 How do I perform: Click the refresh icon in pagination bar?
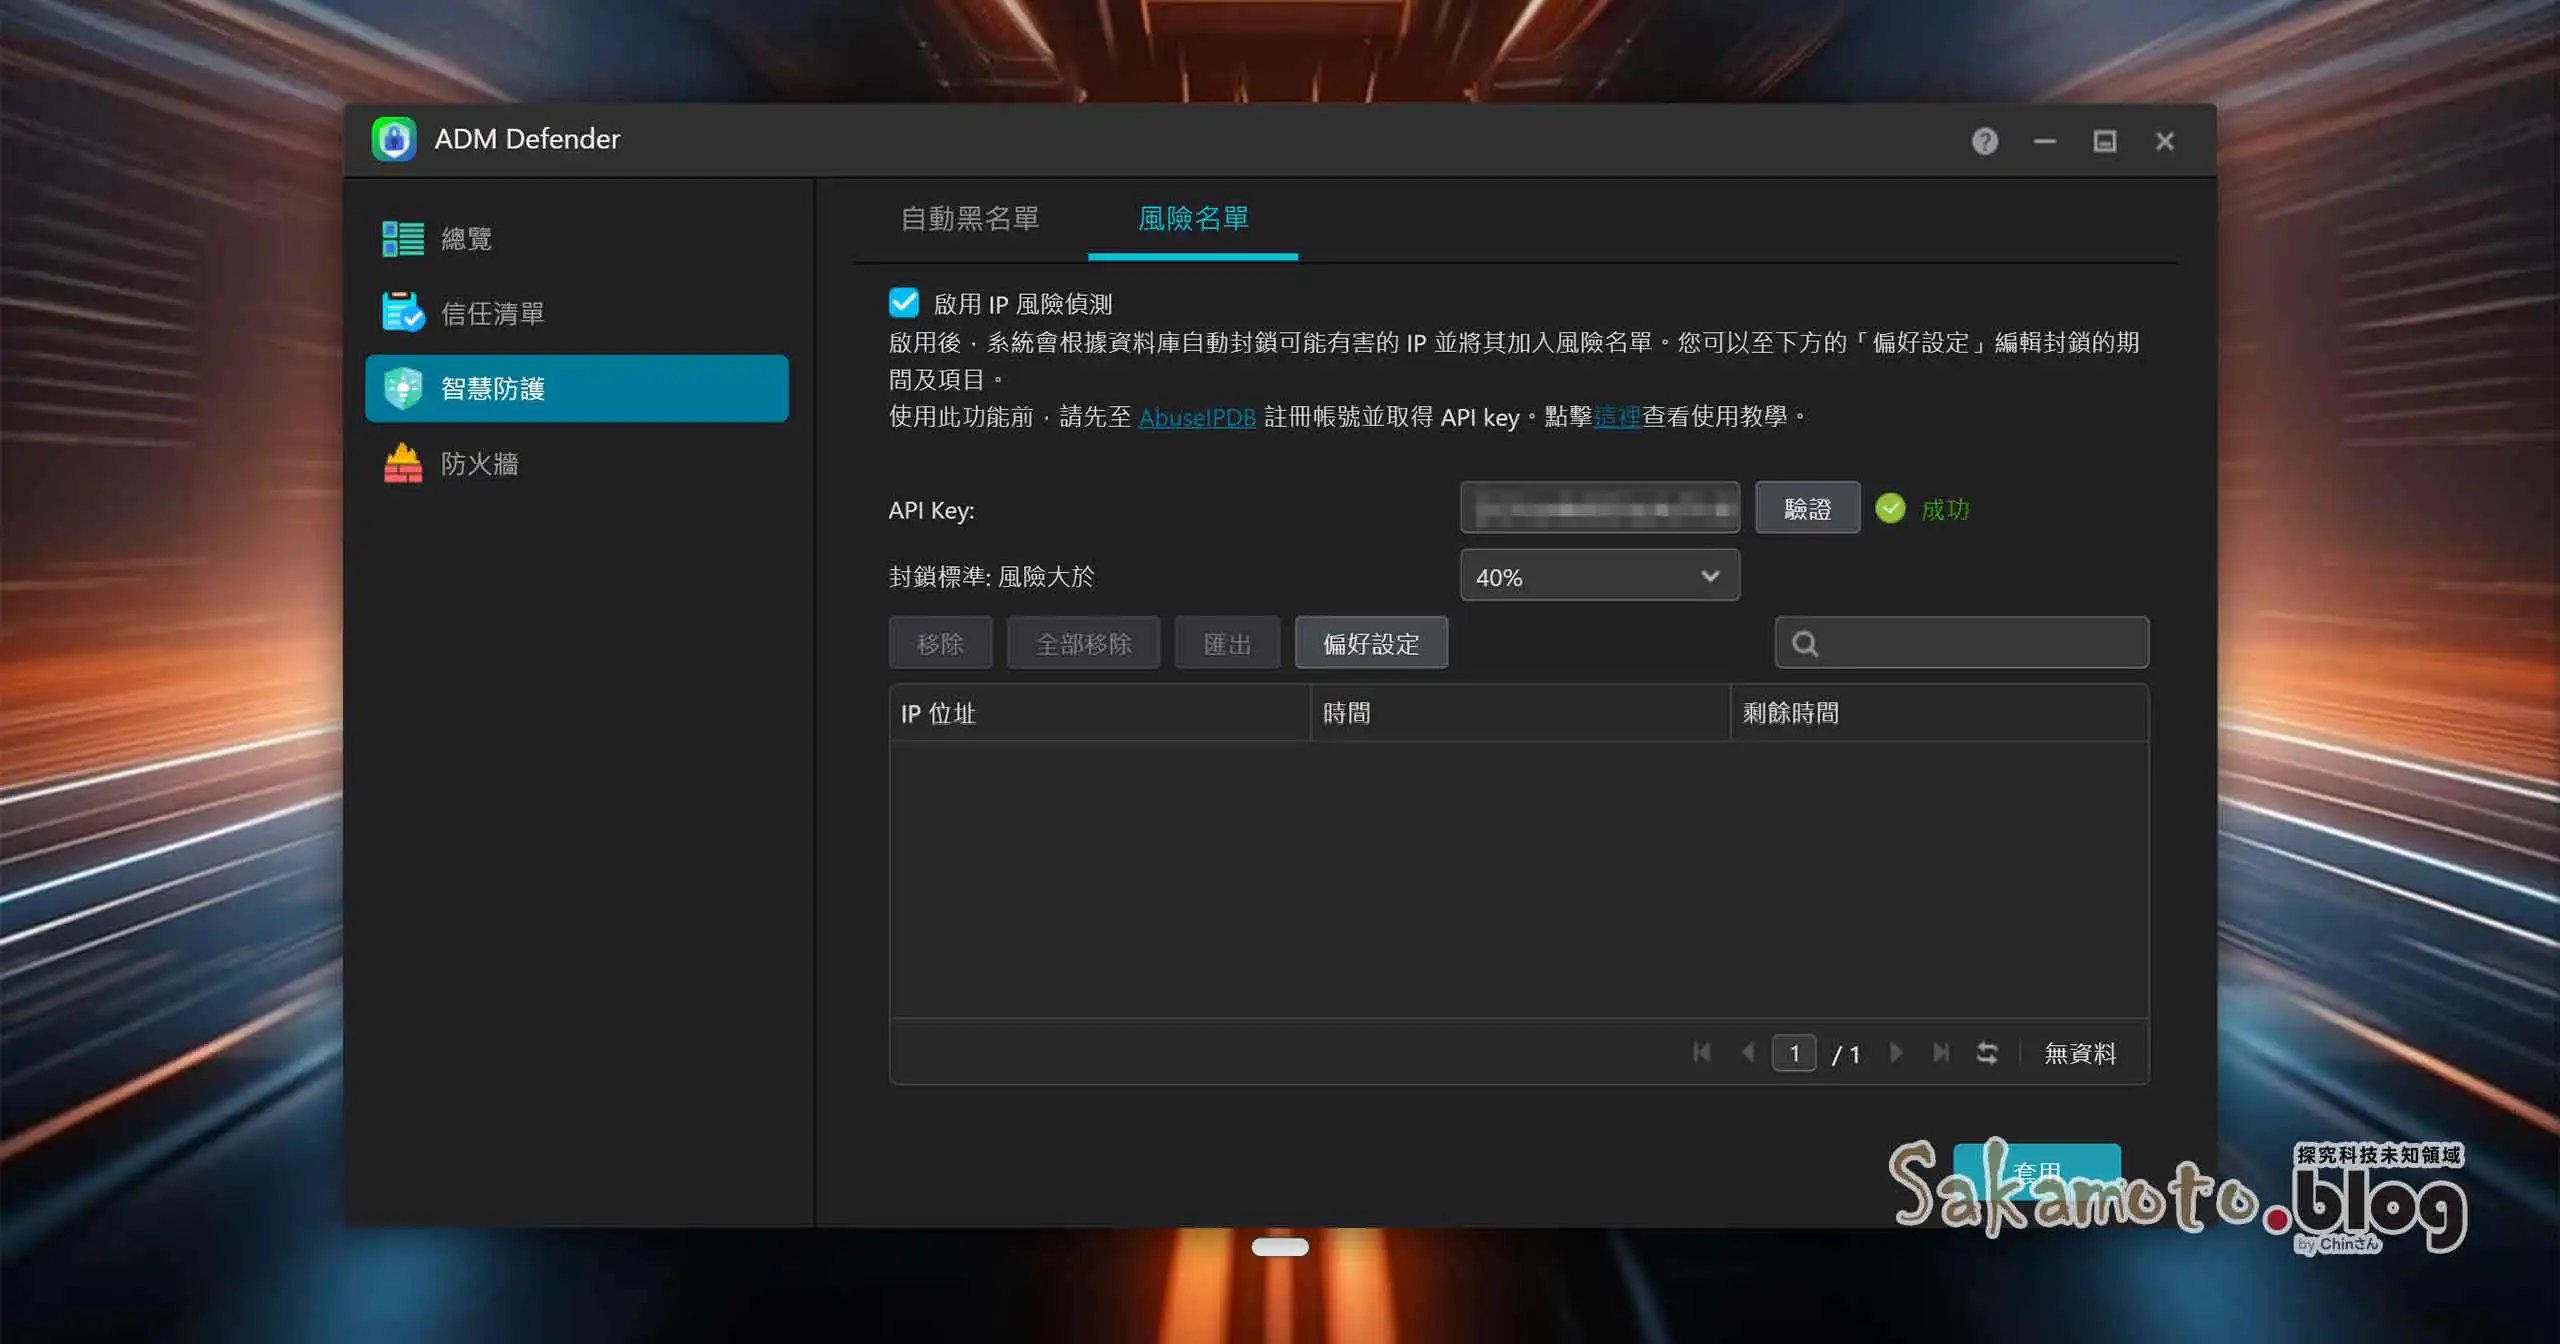coord(1987,1053)
